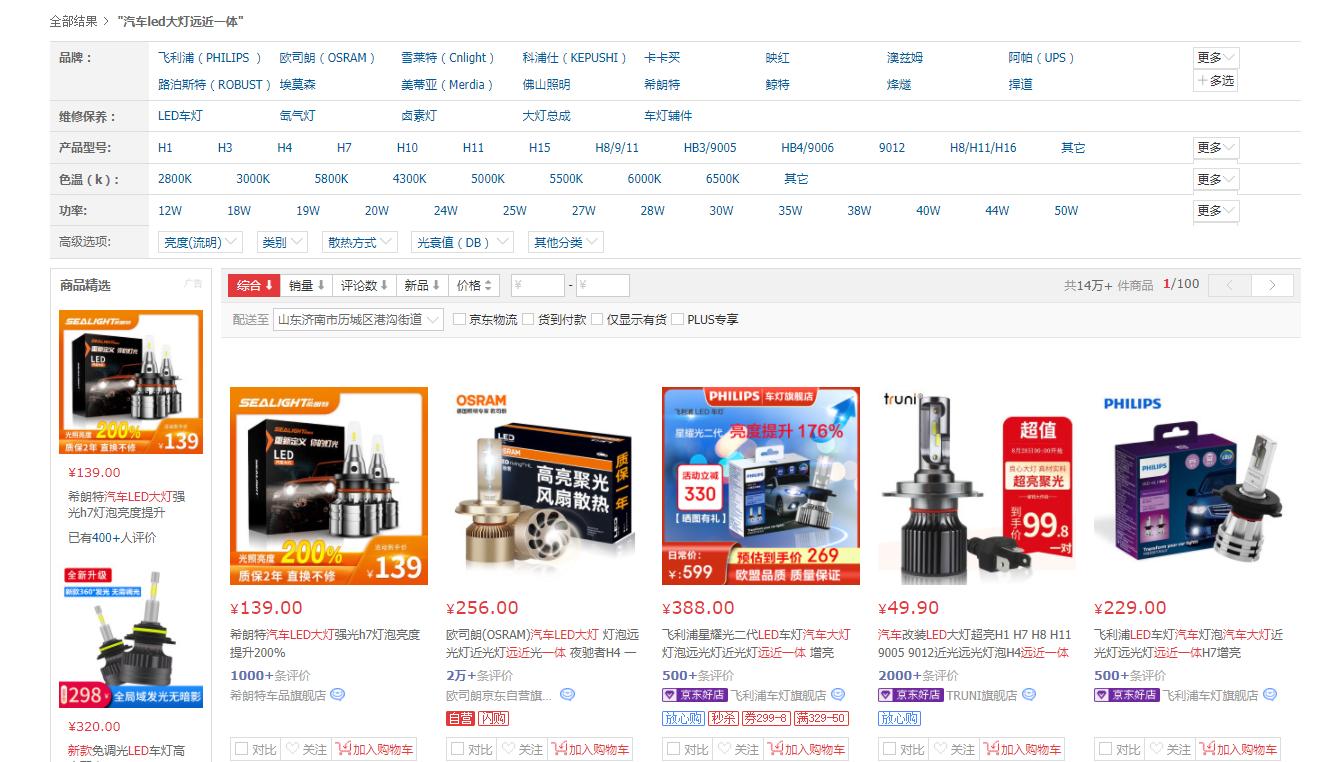Change delivery address dropdown 山东济南市历城区港沟街道

[x=358, y=319]
